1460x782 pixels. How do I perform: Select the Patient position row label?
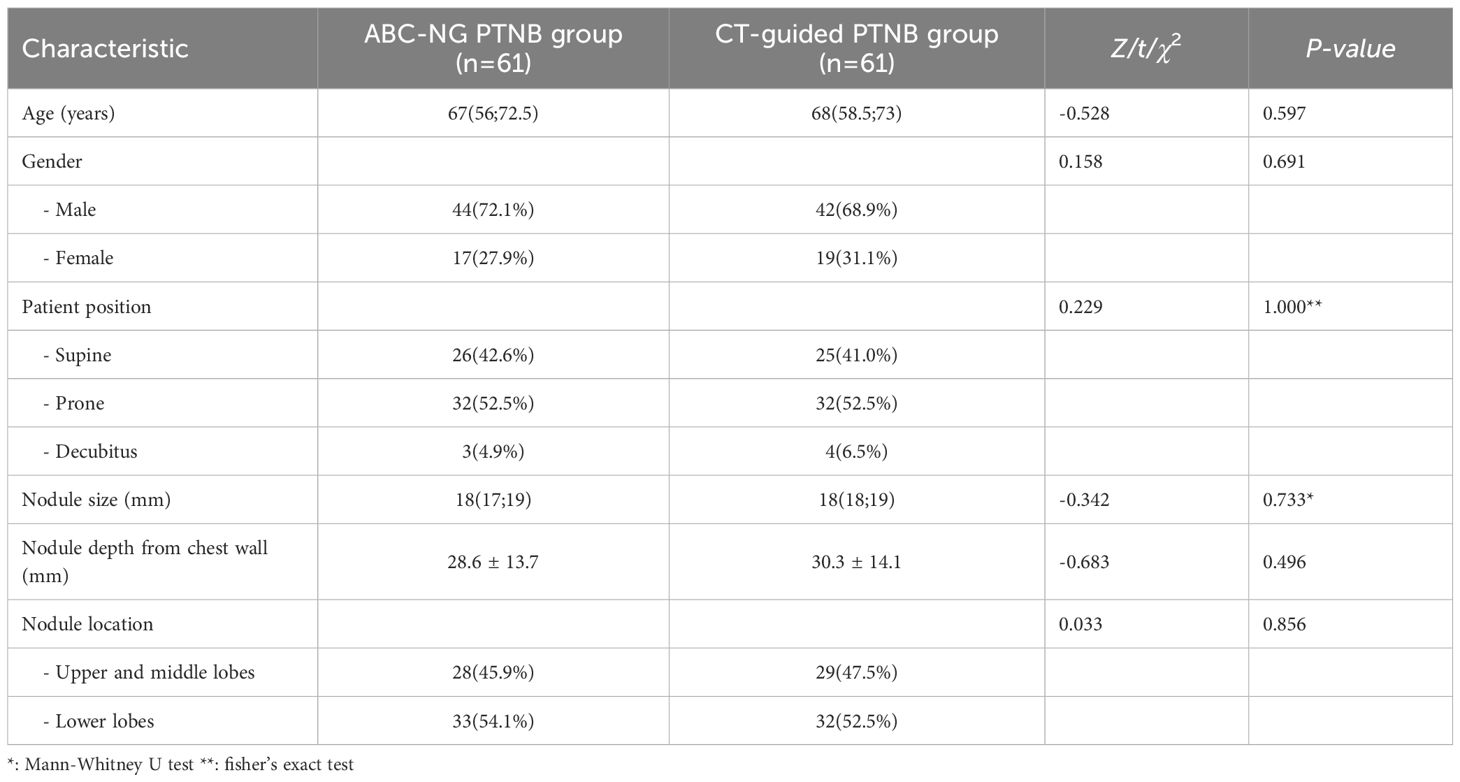86,306
